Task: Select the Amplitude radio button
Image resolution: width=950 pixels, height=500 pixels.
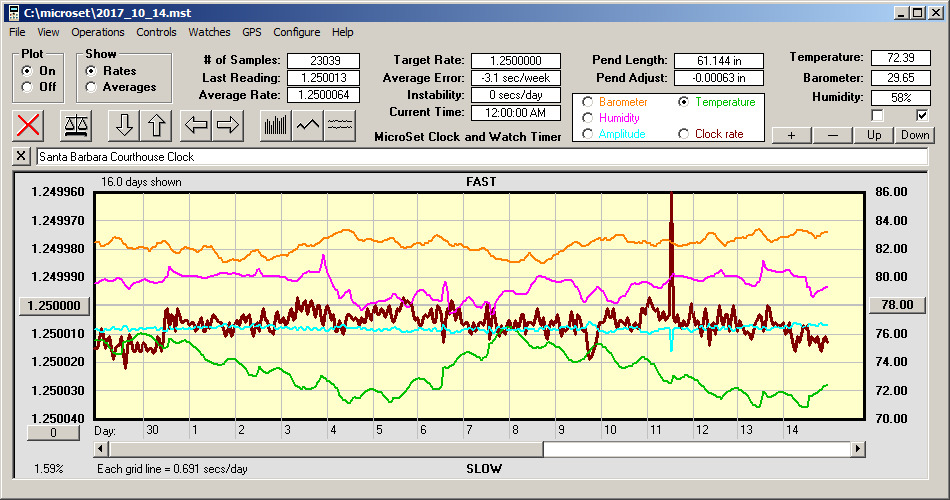Action: [x=587, y=134]
